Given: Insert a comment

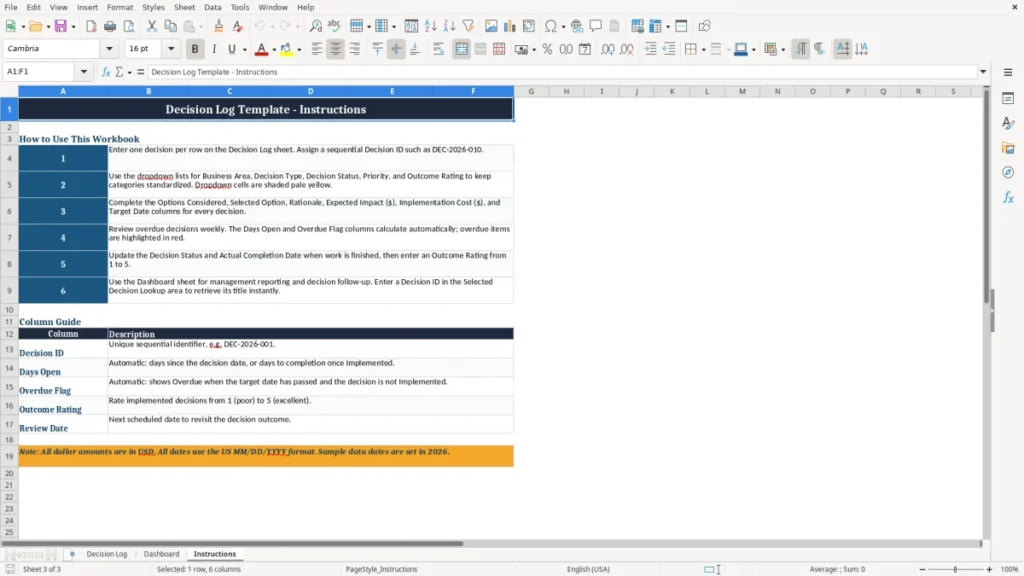Looking at the screenshot, I should pos(596,26).
